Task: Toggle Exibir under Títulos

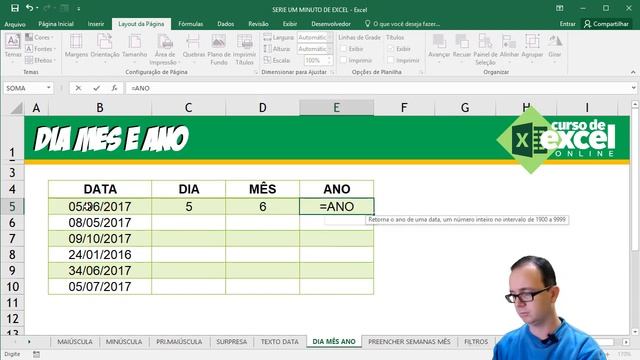Action: pyautogui.click(x=391, y=49)
